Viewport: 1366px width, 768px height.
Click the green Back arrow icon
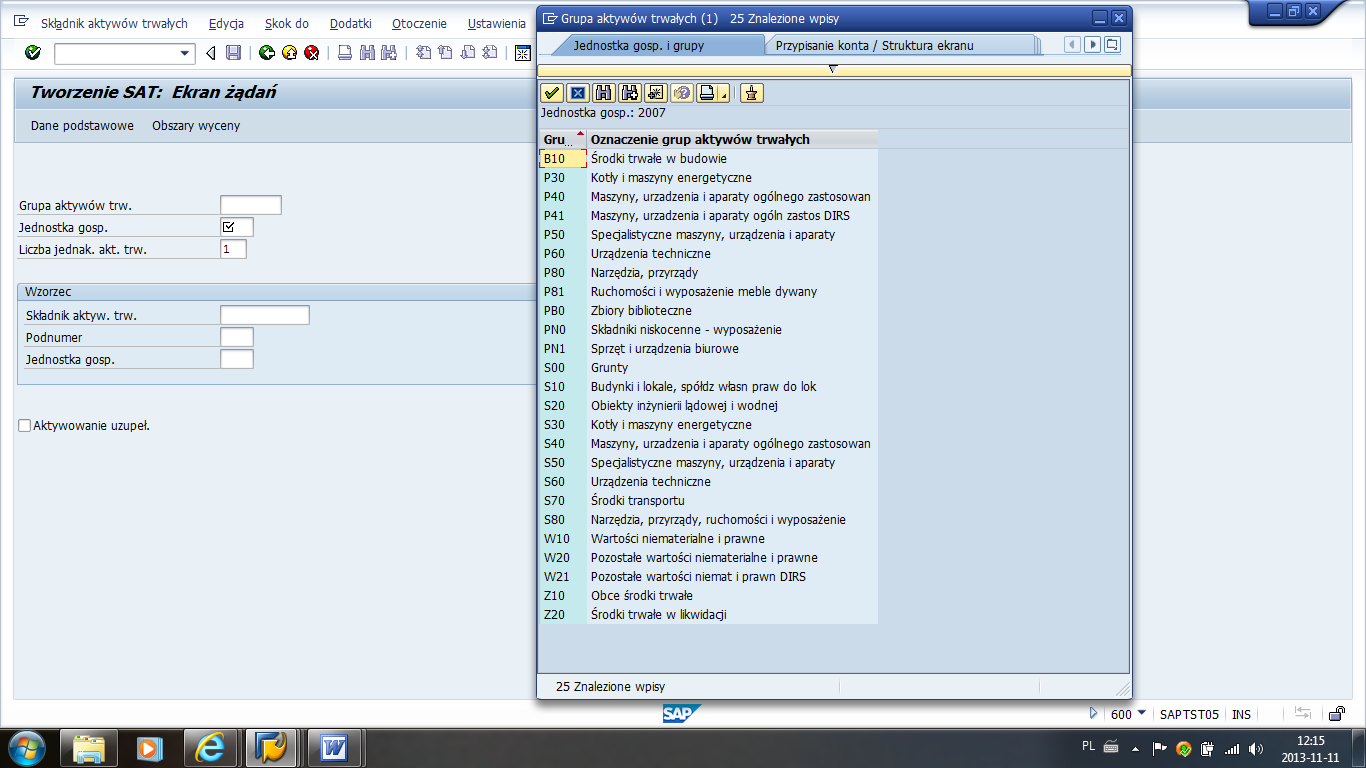coord(267,53)
